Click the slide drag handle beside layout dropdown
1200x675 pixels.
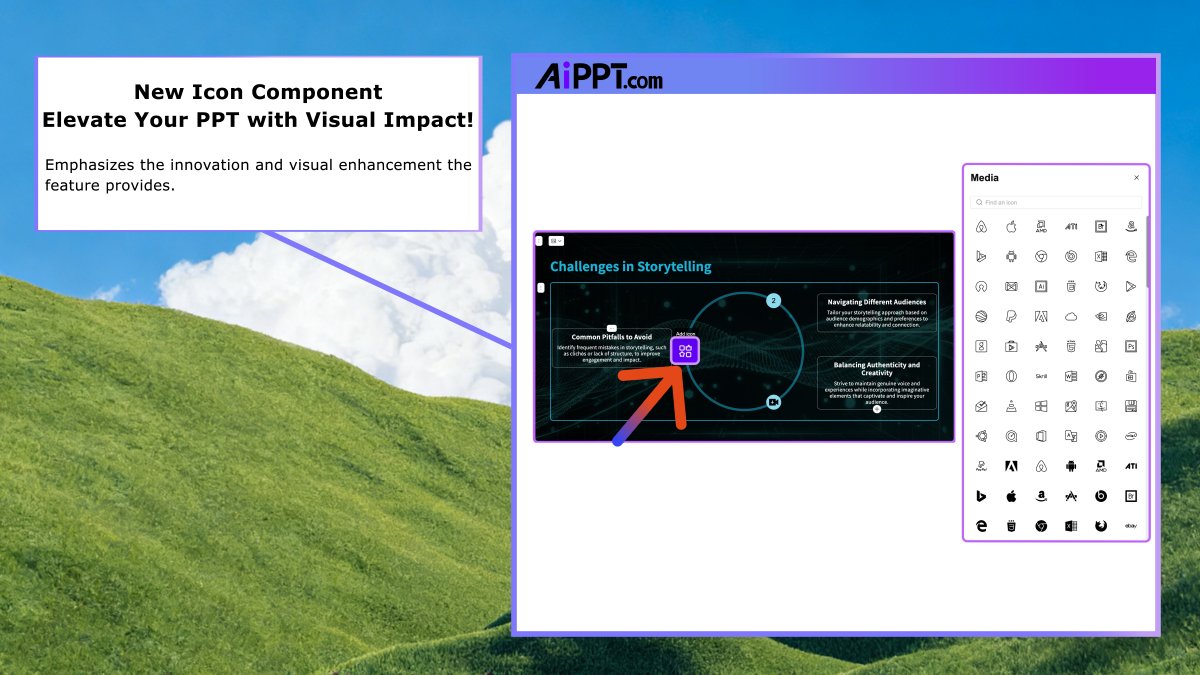tap(540, 241)
